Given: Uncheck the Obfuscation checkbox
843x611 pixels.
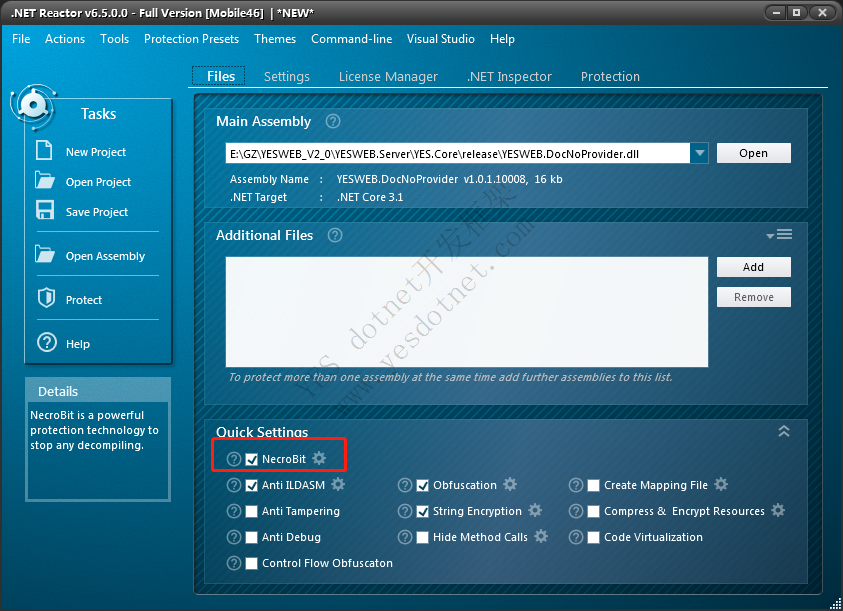Looking at the screenshot, I should click(x=423, y=485).
